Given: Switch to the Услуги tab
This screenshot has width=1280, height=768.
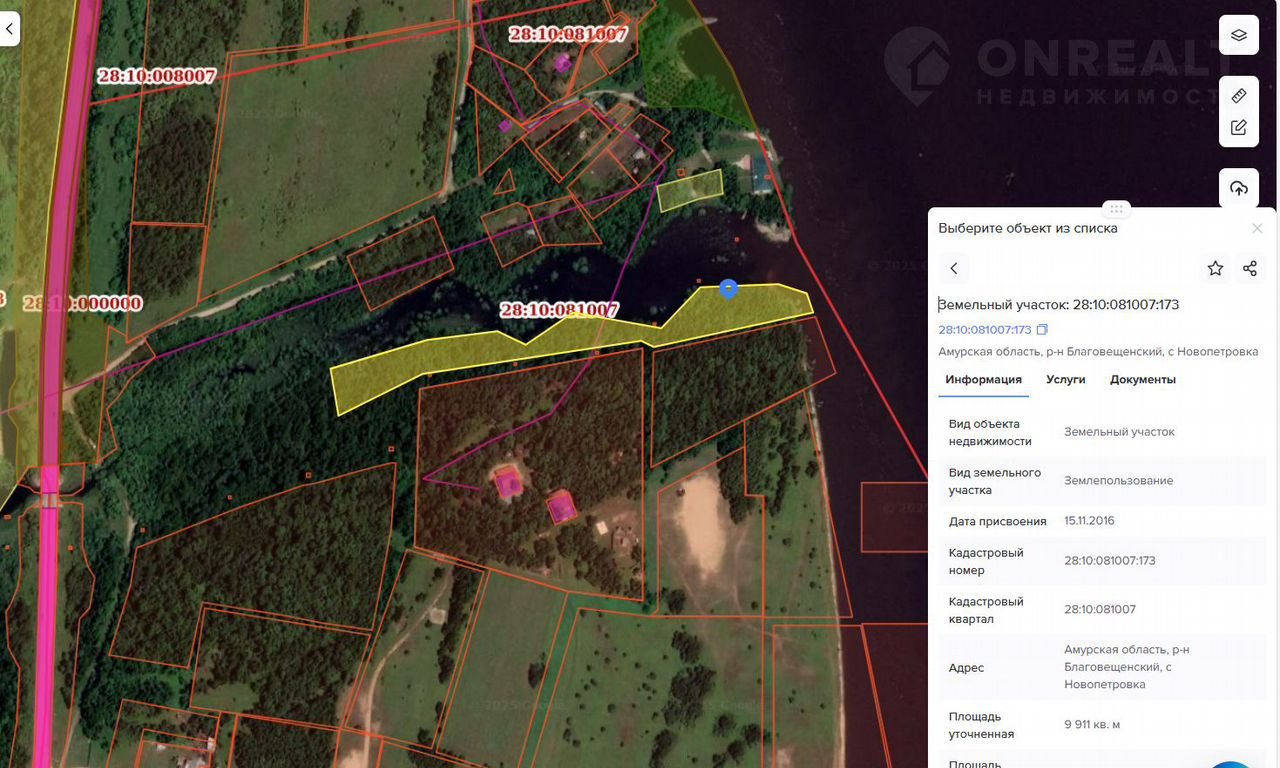Looking at the screenshot, I should (x=1065, y=380).
